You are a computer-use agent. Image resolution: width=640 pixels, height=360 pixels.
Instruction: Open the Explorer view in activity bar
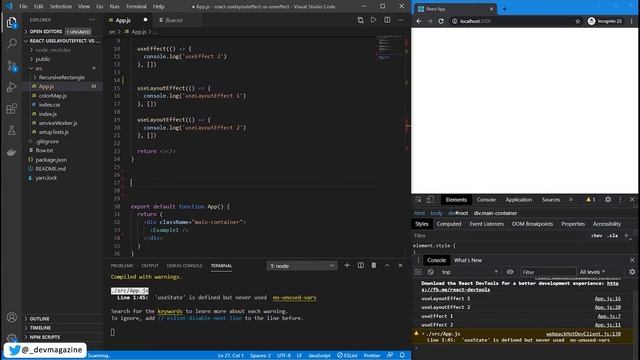click(11, 23)
